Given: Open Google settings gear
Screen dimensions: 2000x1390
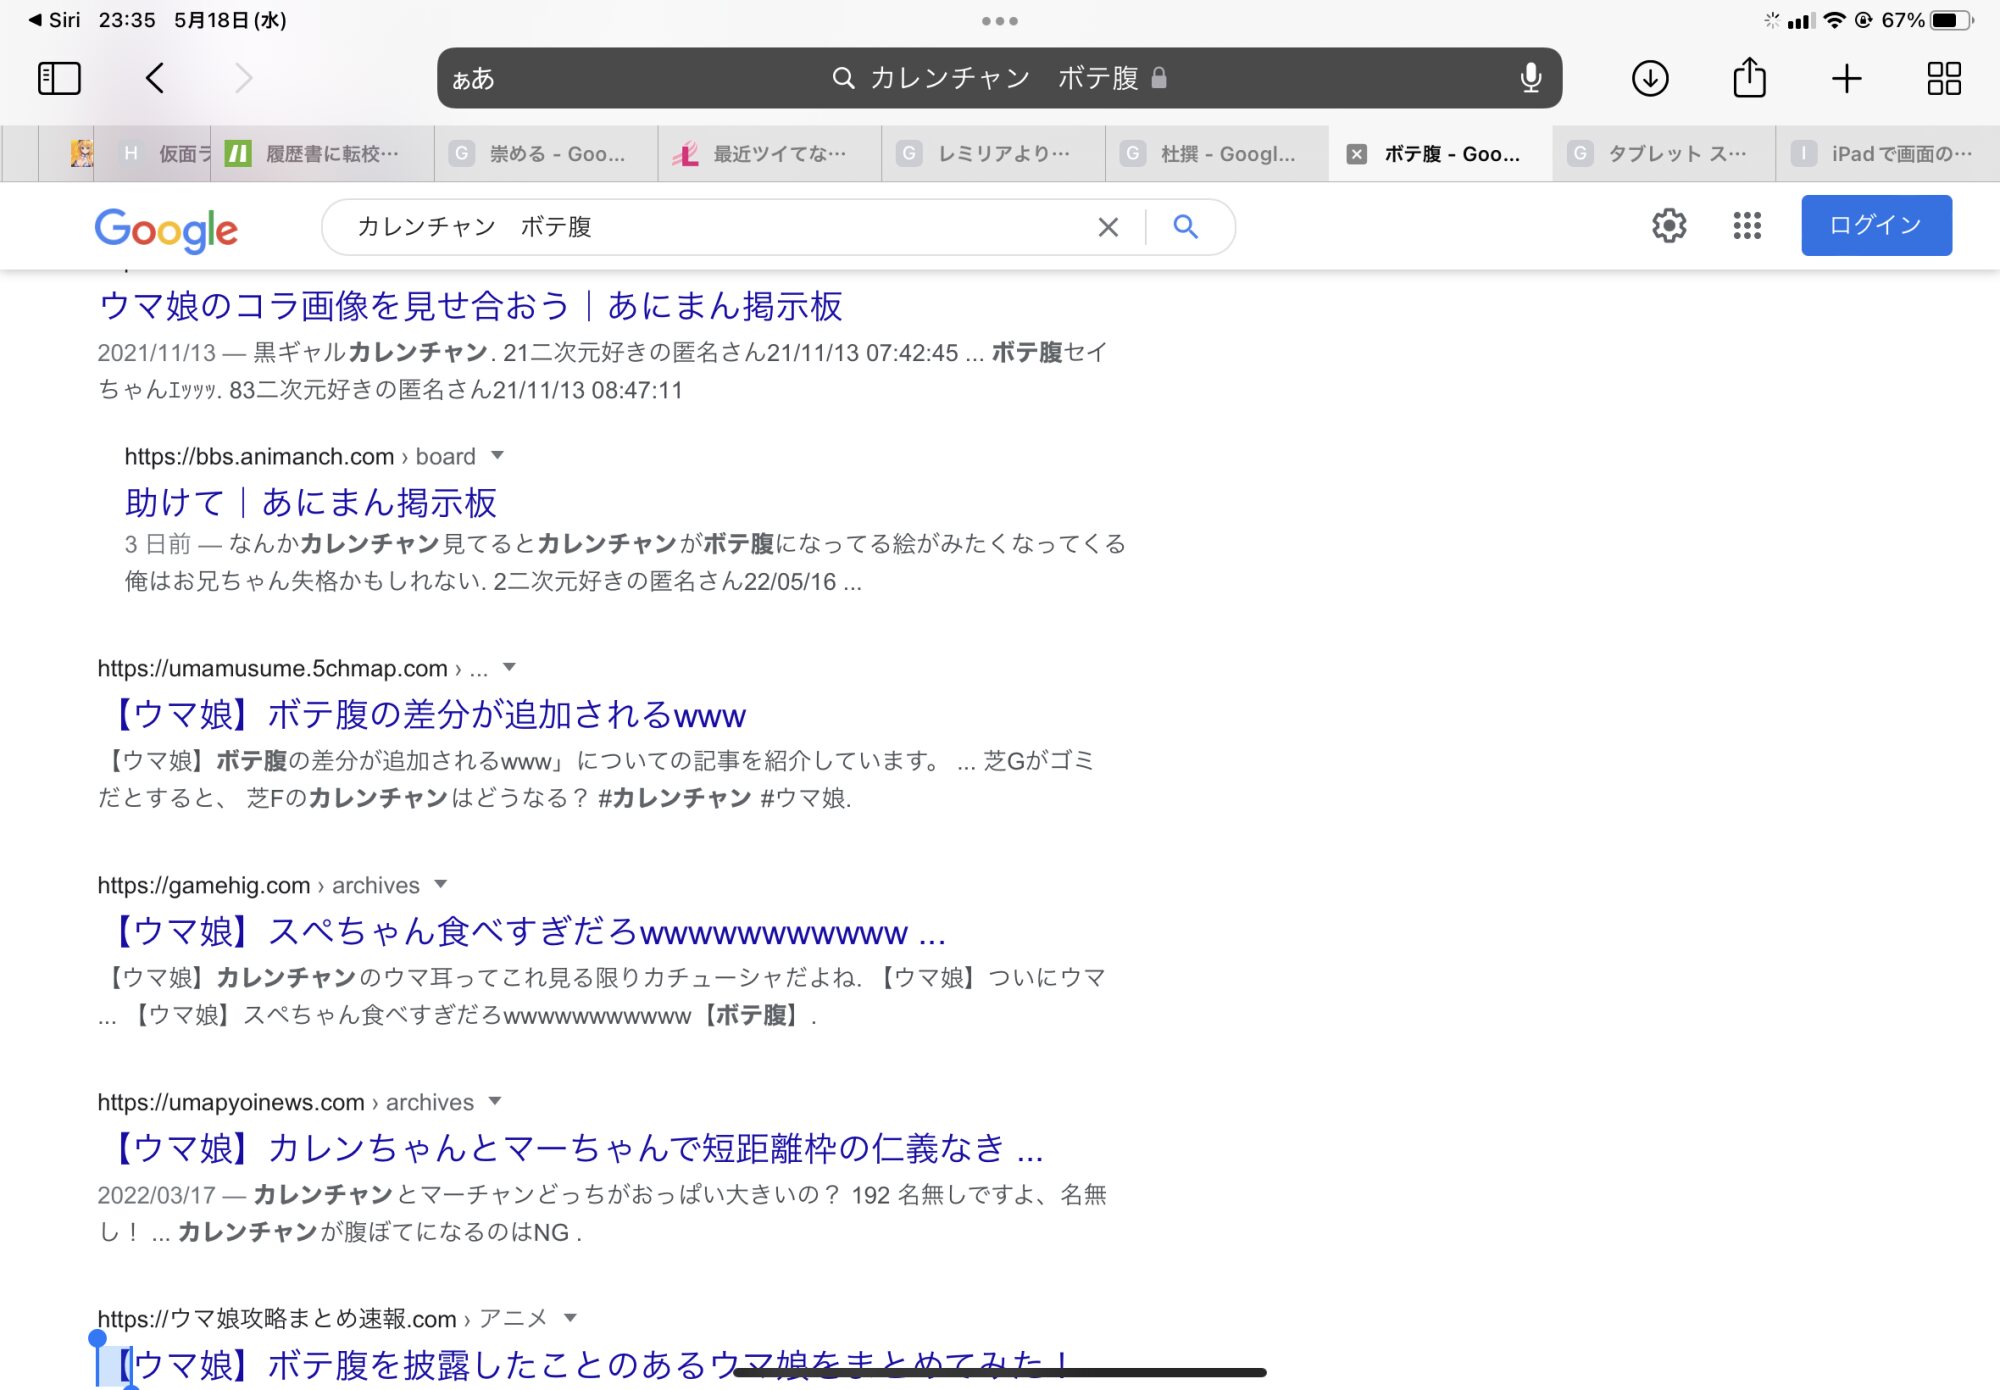Looking at the screenshot, I should (1669, 226).
